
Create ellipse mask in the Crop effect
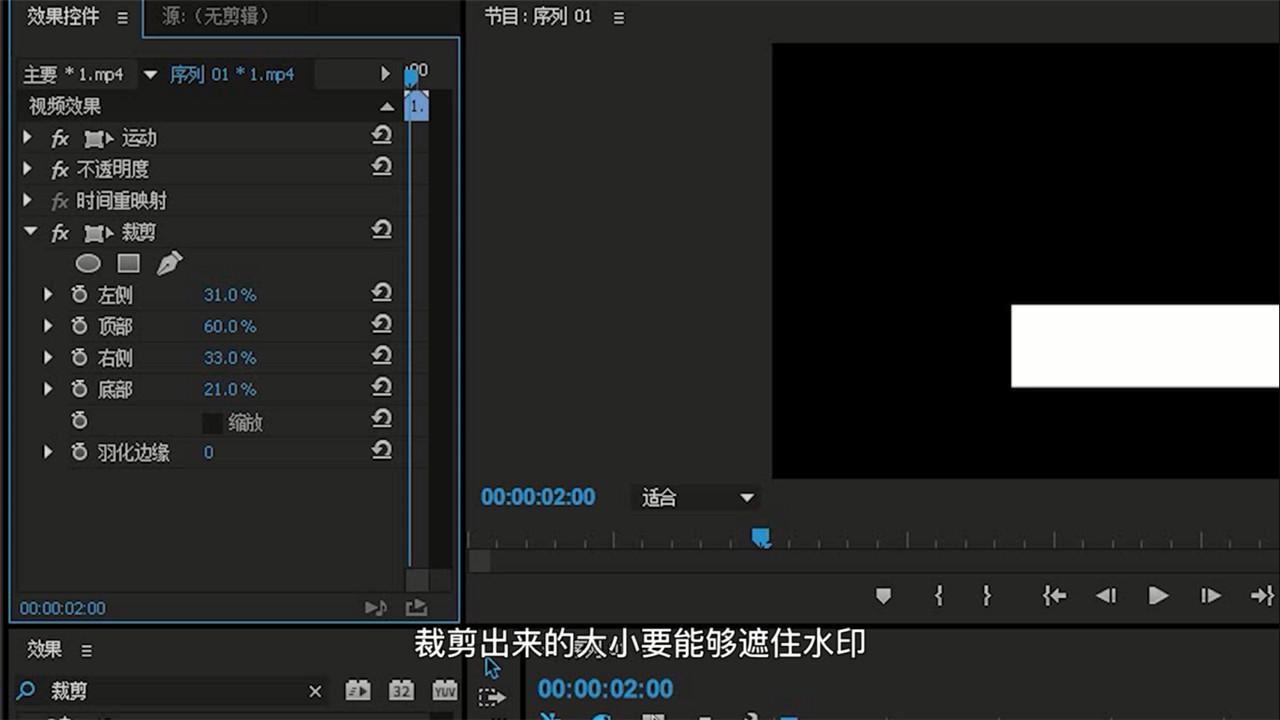pyautogui.click(x=89, y=264)
